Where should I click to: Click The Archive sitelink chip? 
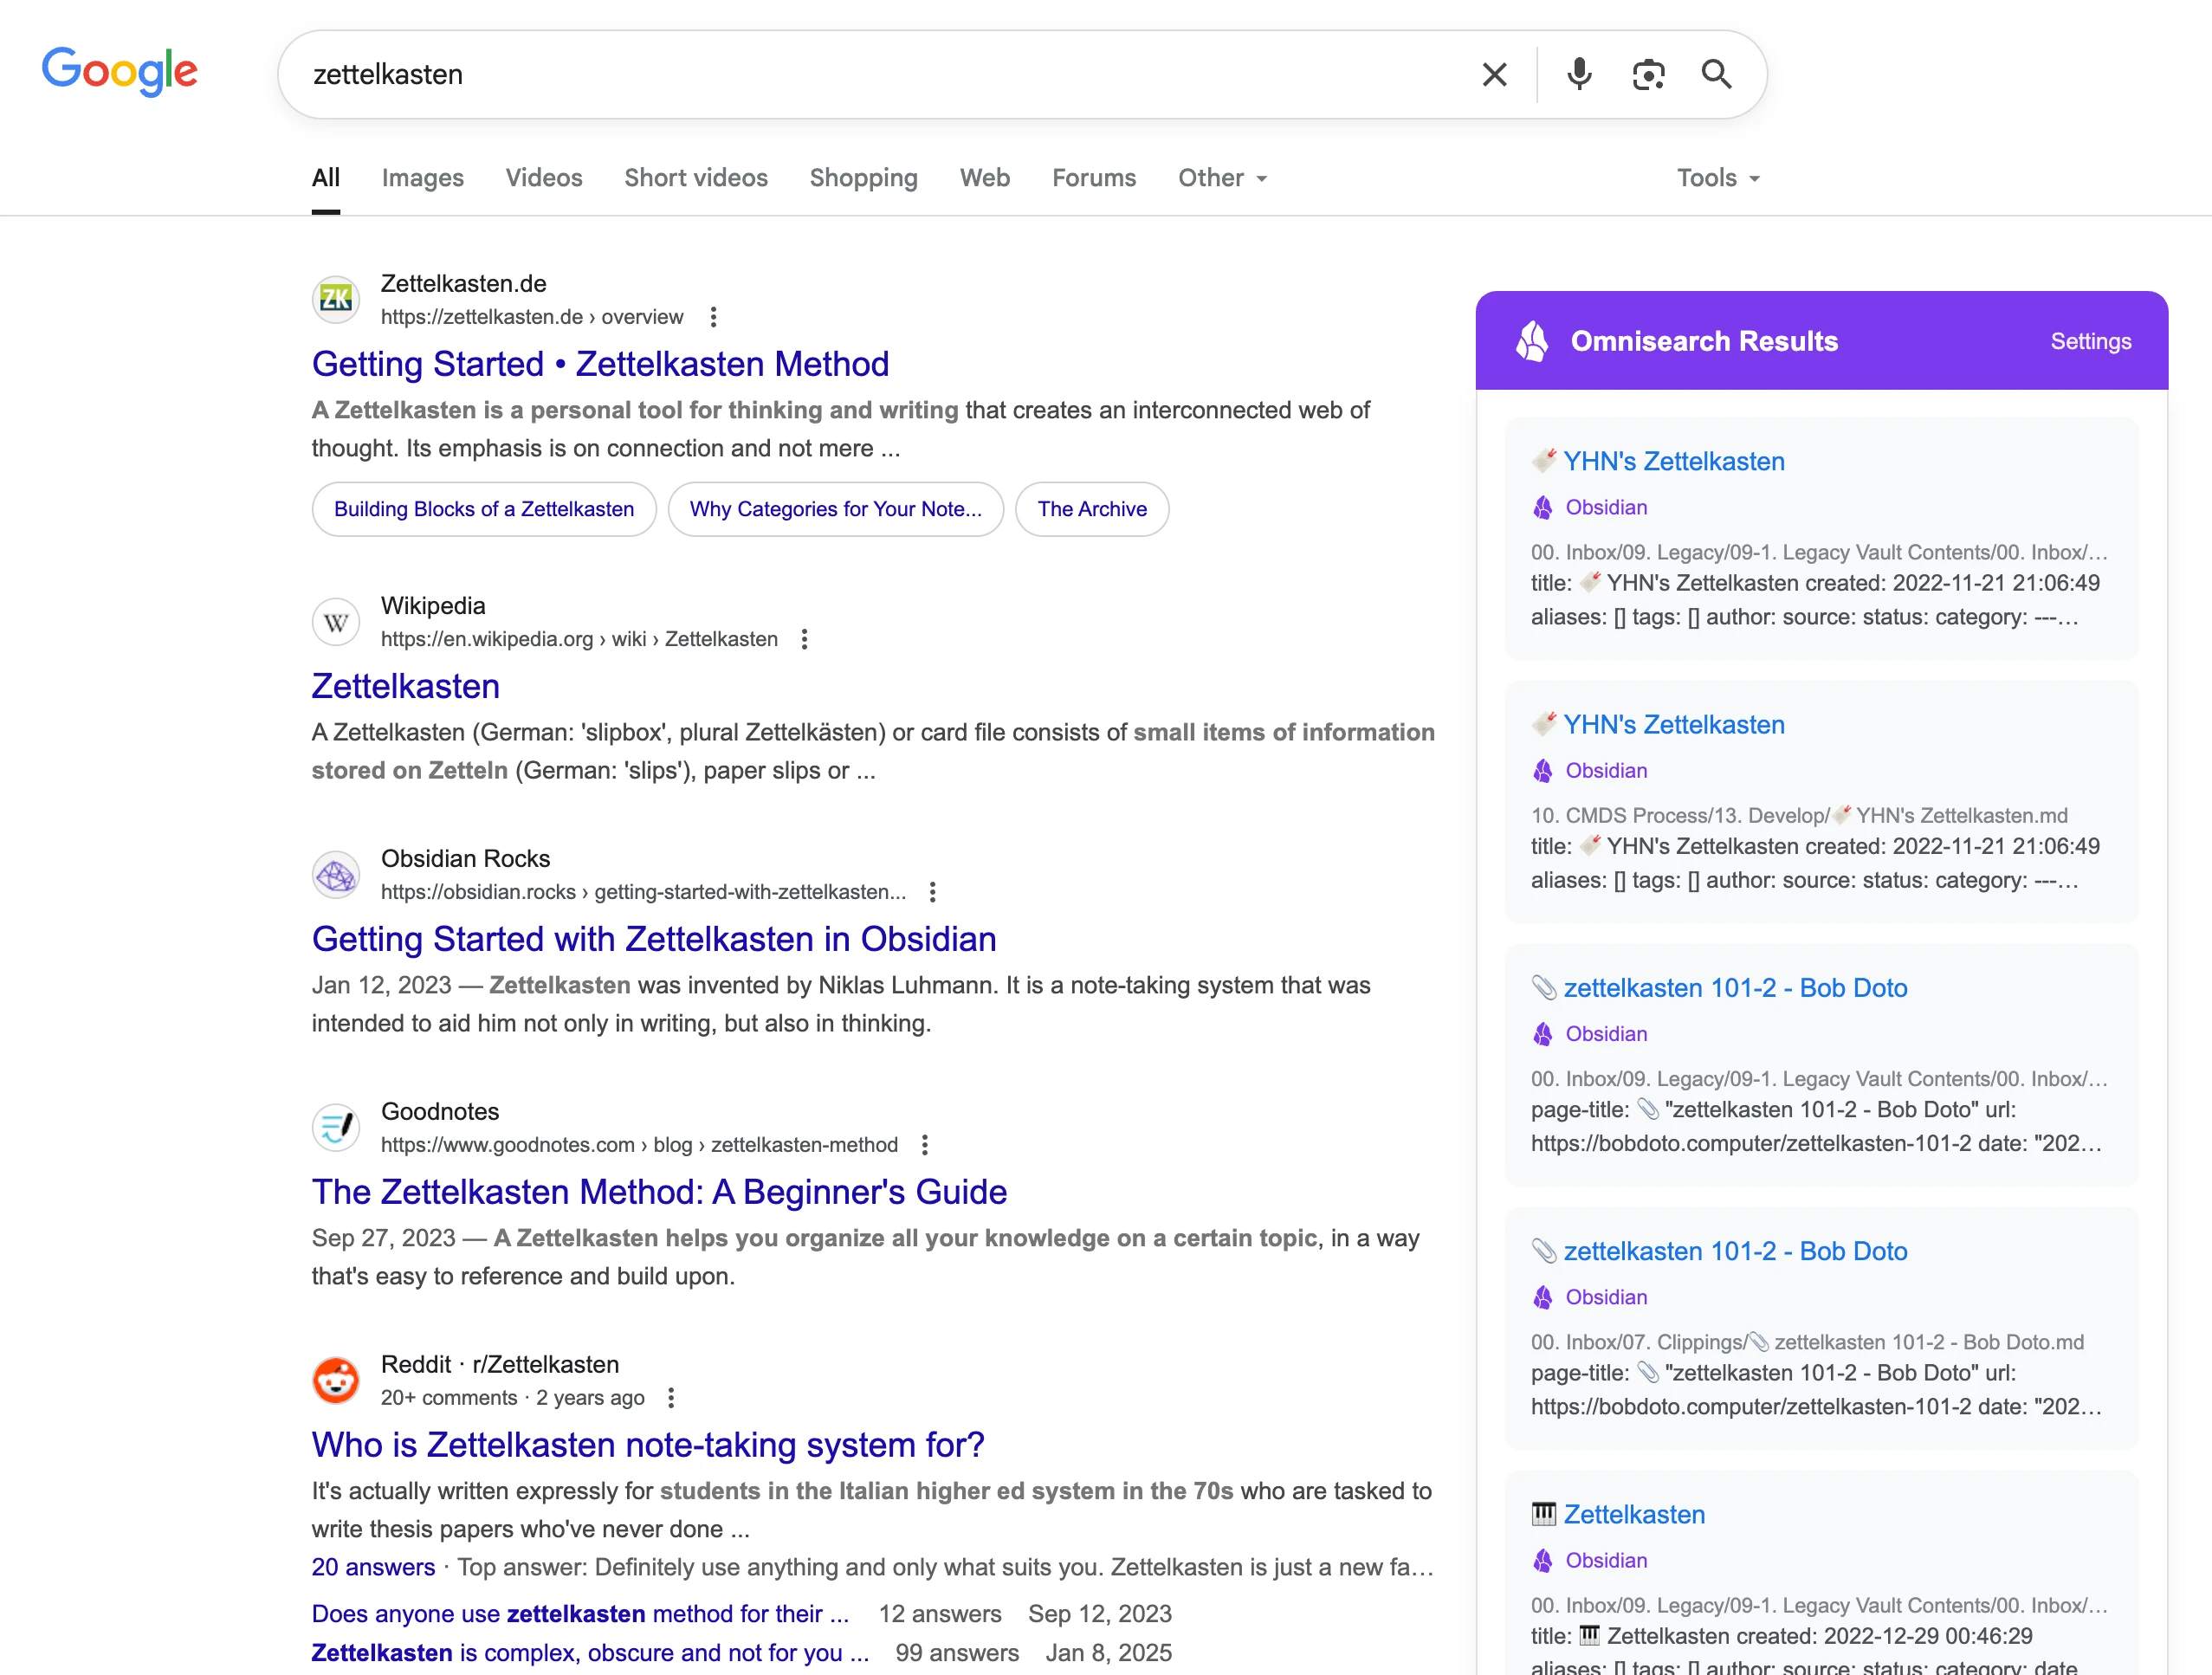[1092, 509]
